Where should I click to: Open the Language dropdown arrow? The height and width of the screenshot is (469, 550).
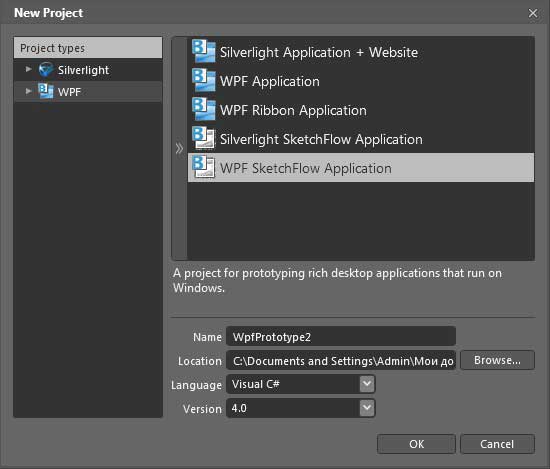point(367,384)
